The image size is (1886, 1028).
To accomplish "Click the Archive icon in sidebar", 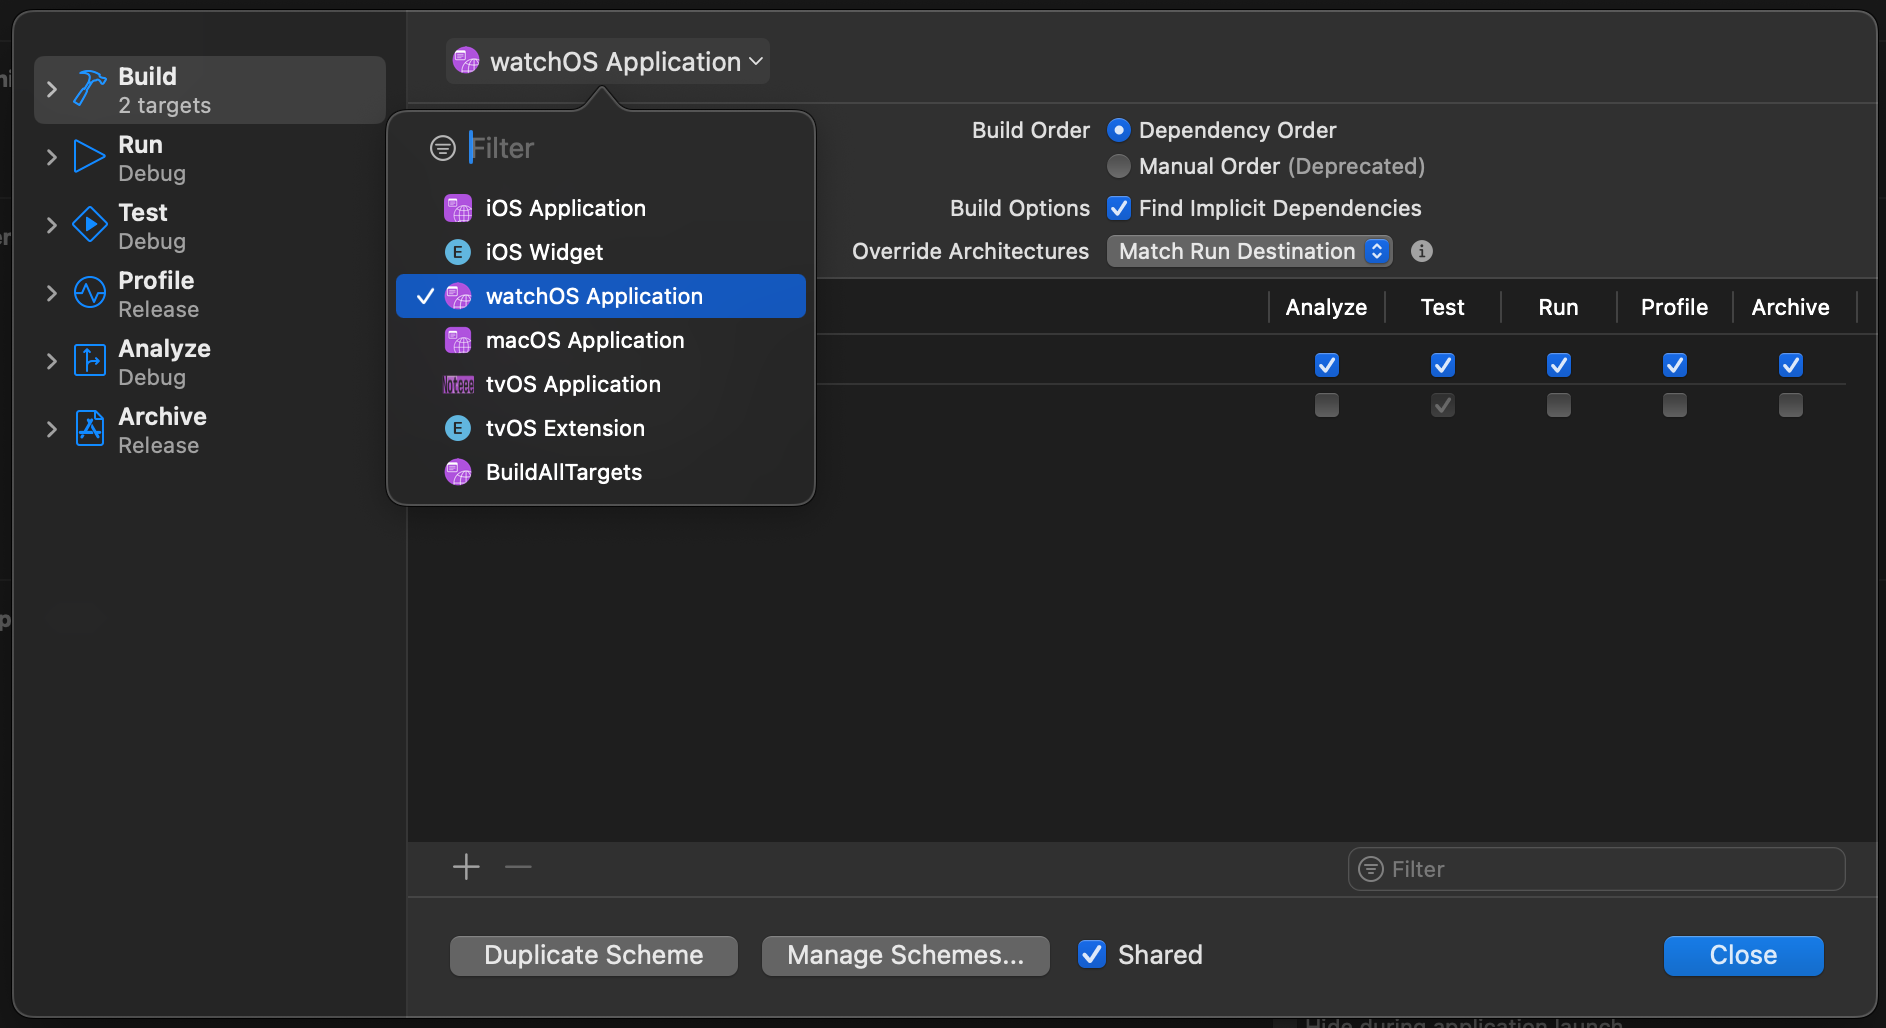I will click(x=90, y=429).
